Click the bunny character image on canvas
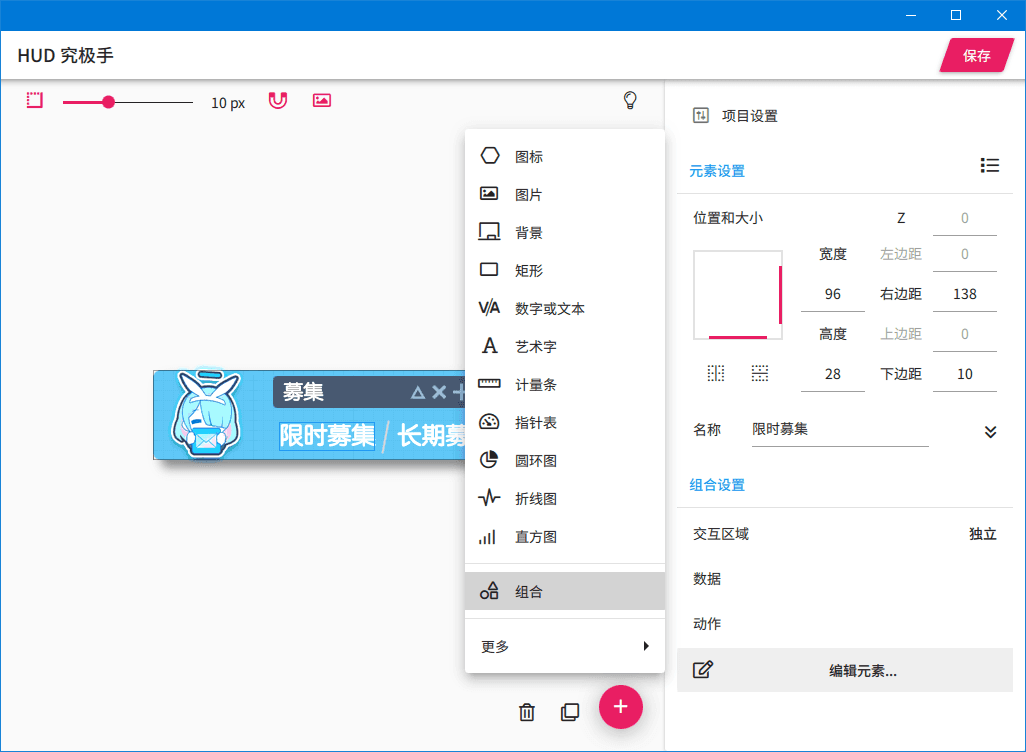 pos(206,414)
